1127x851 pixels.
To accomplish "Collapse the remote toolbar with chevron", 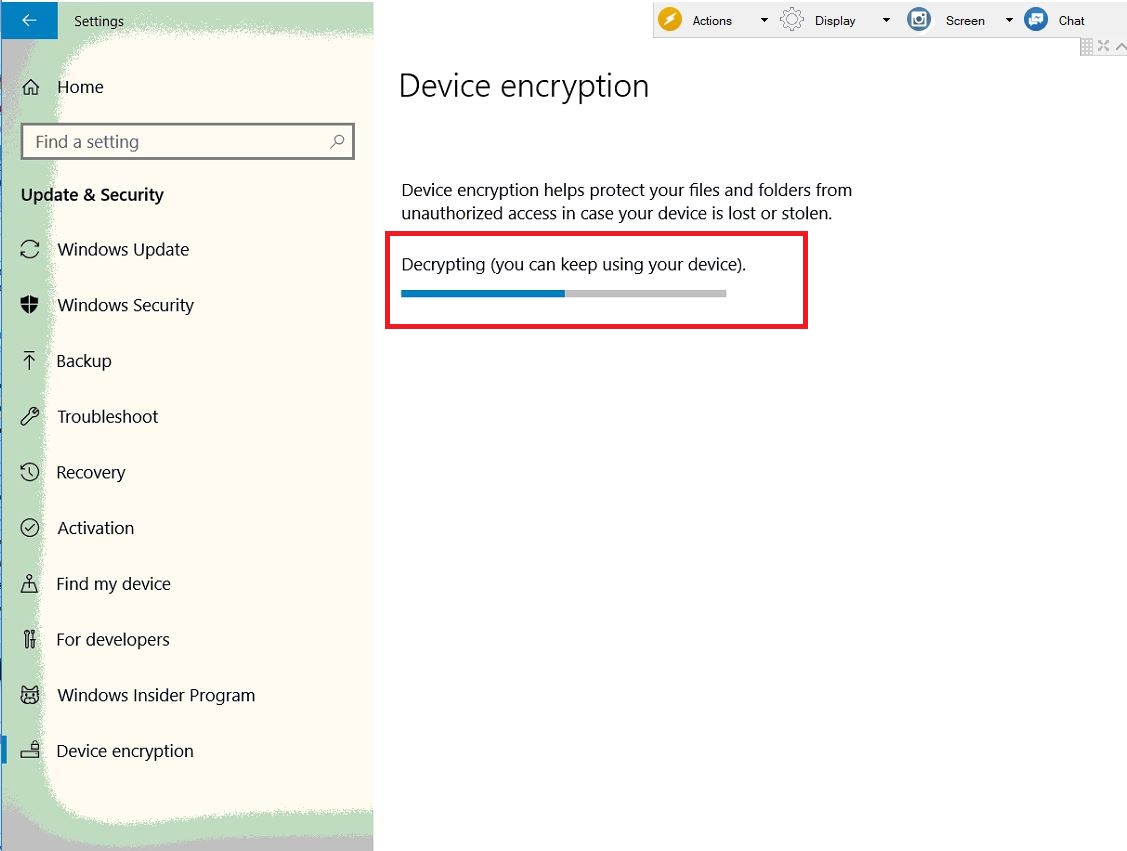I will pyautogui.click(x=1121, y=47).
